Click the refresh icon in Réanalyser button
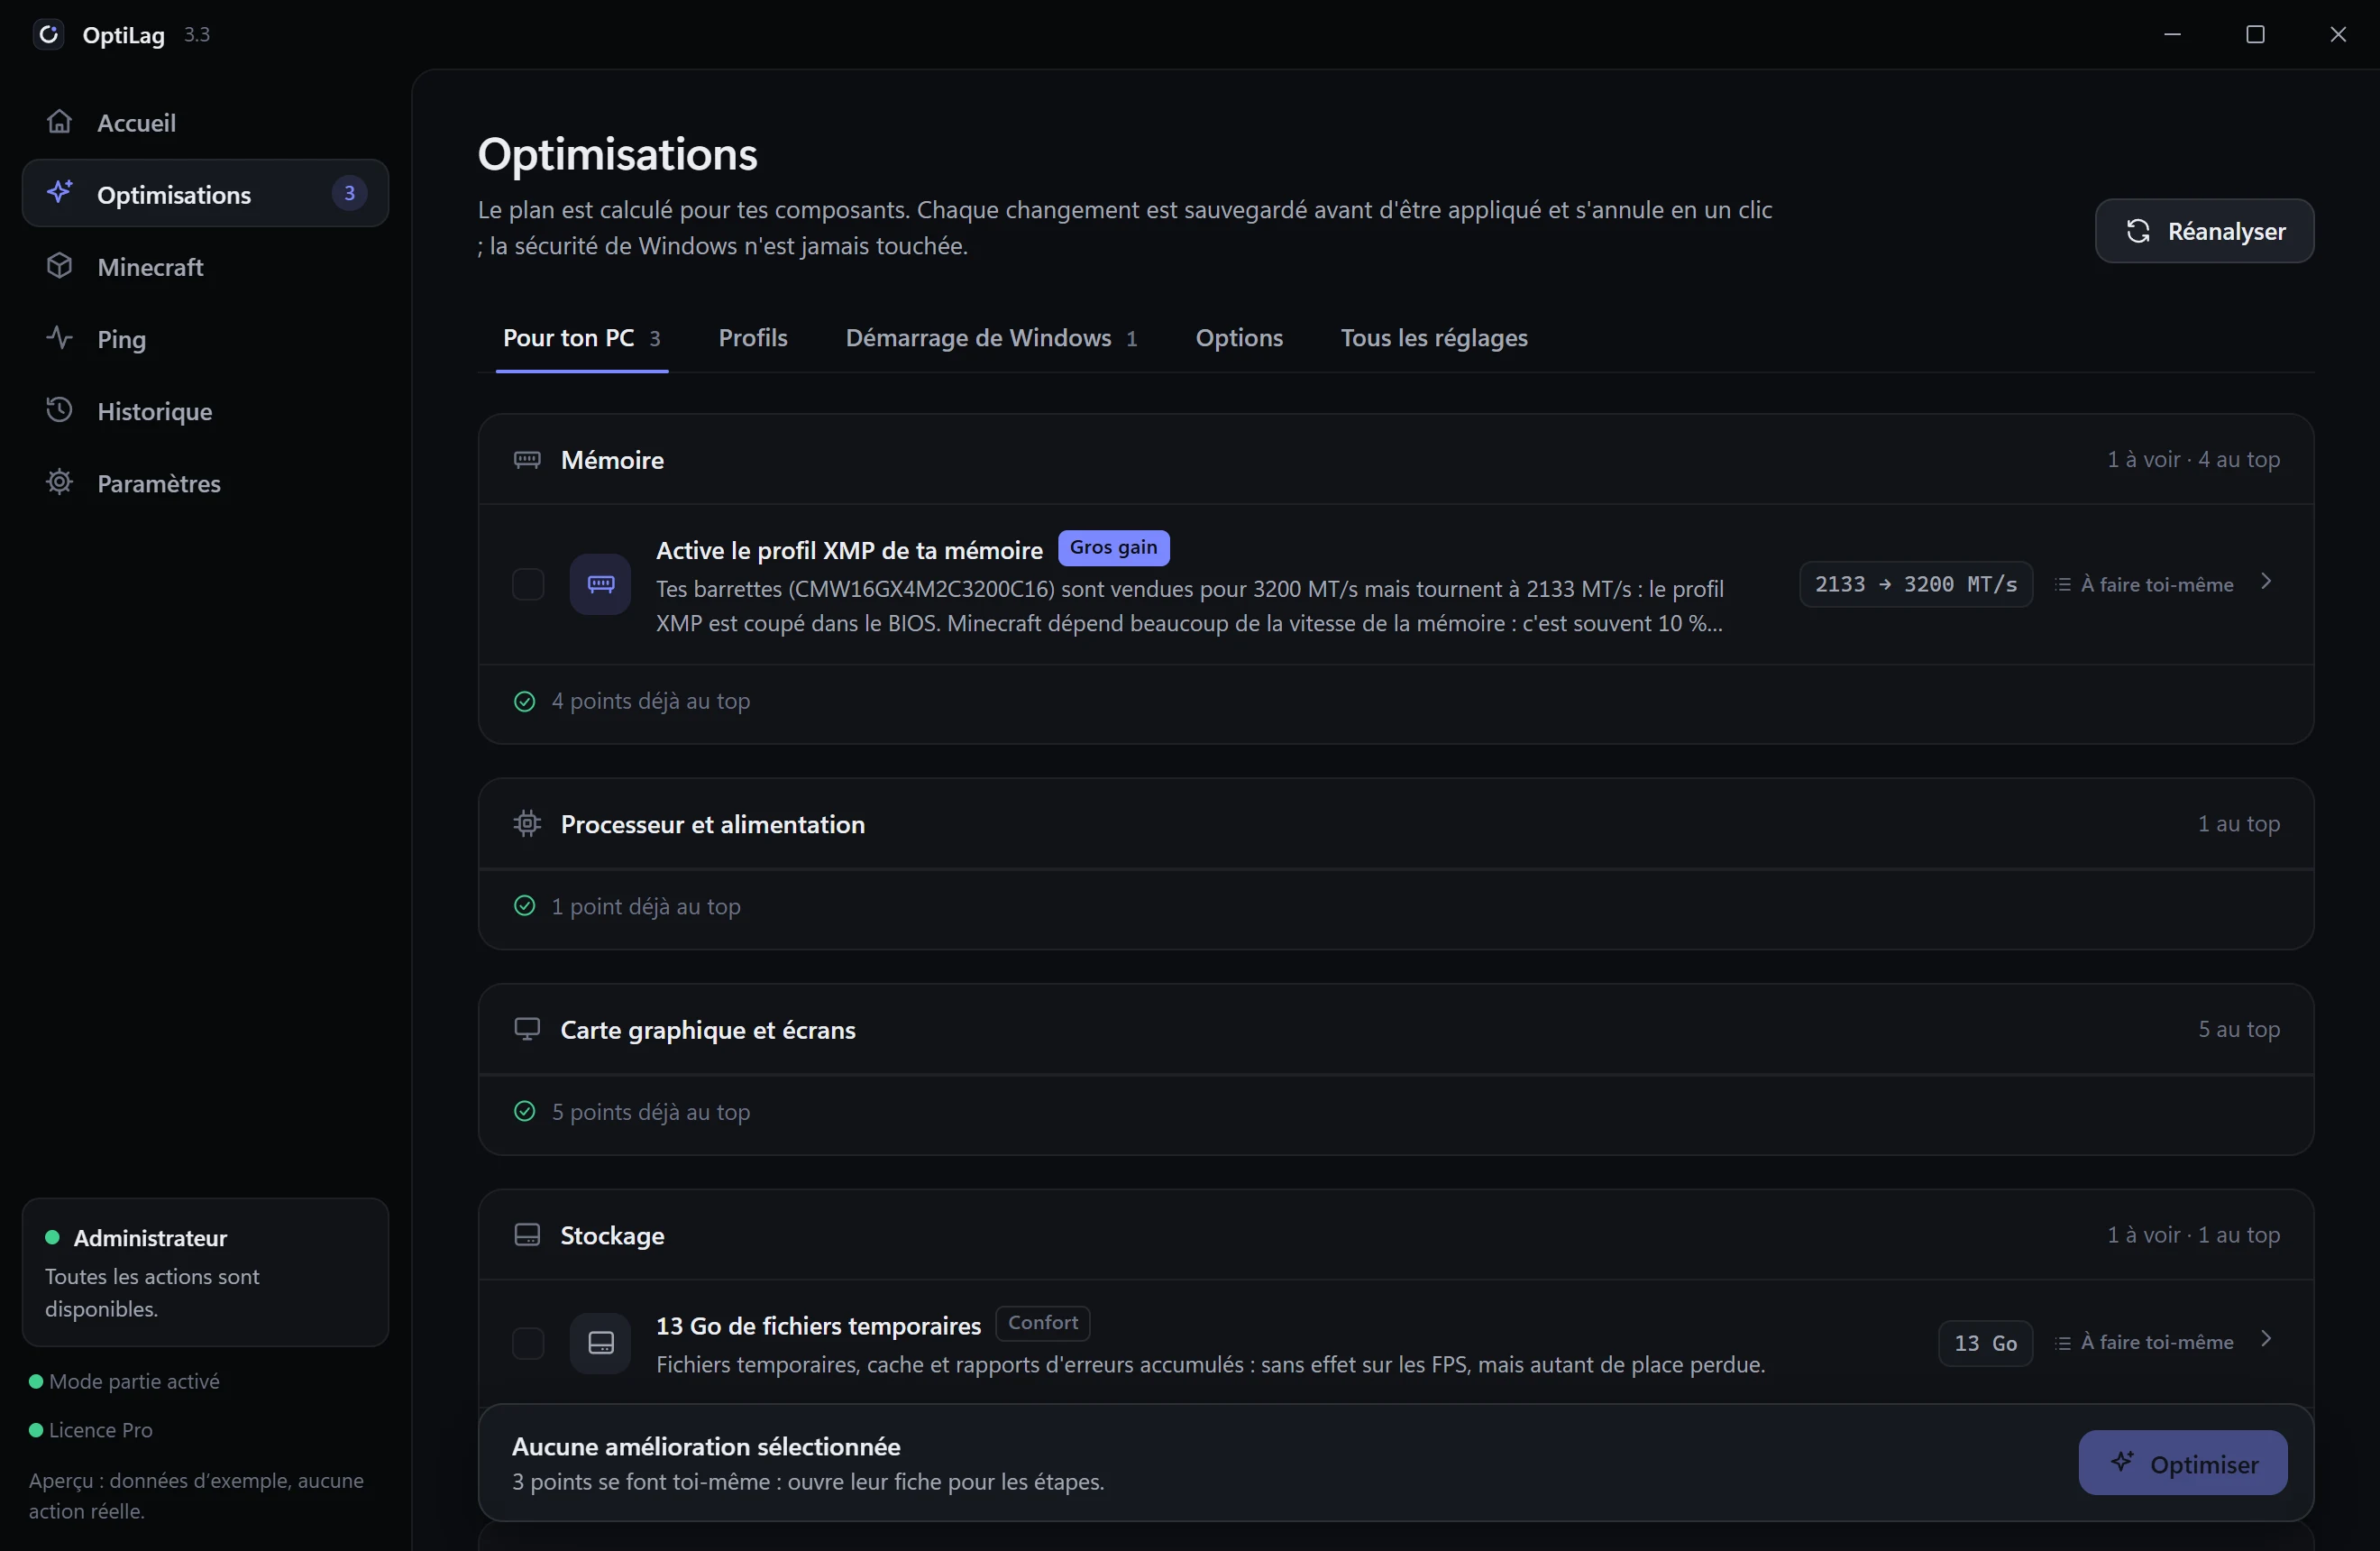The width and height of the screenshot is (2380, 1551). [2138, 231]
